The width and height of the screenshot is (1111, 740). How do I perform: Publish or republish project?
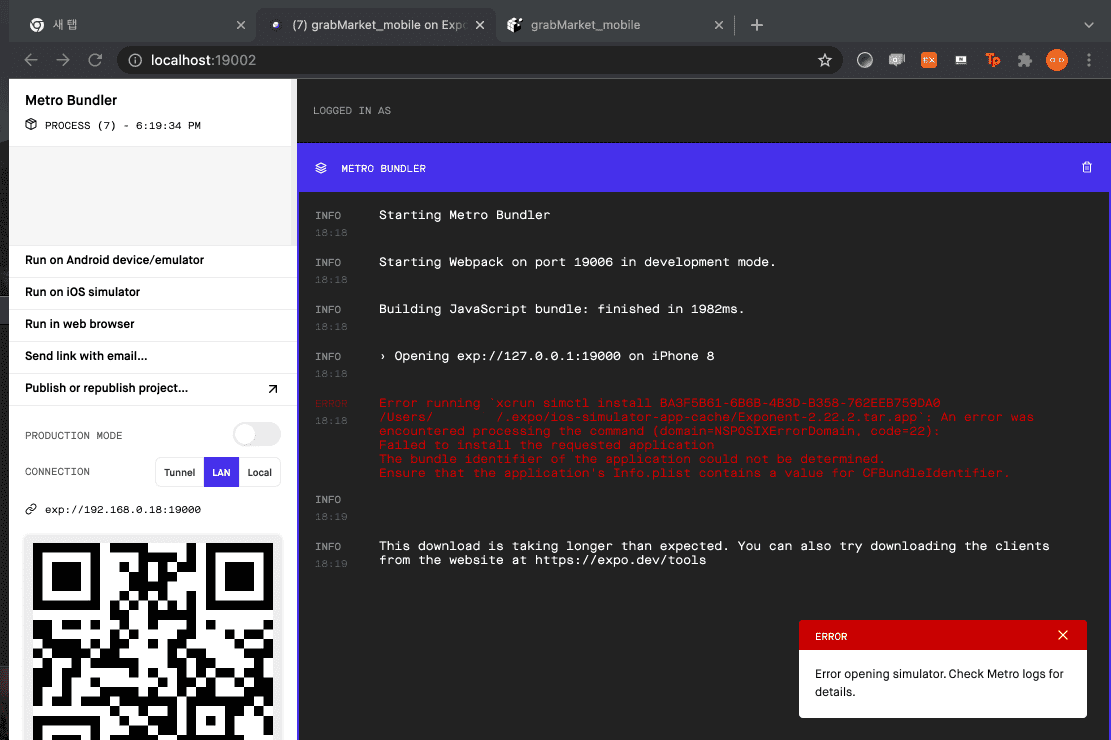[x=153, y=388]
